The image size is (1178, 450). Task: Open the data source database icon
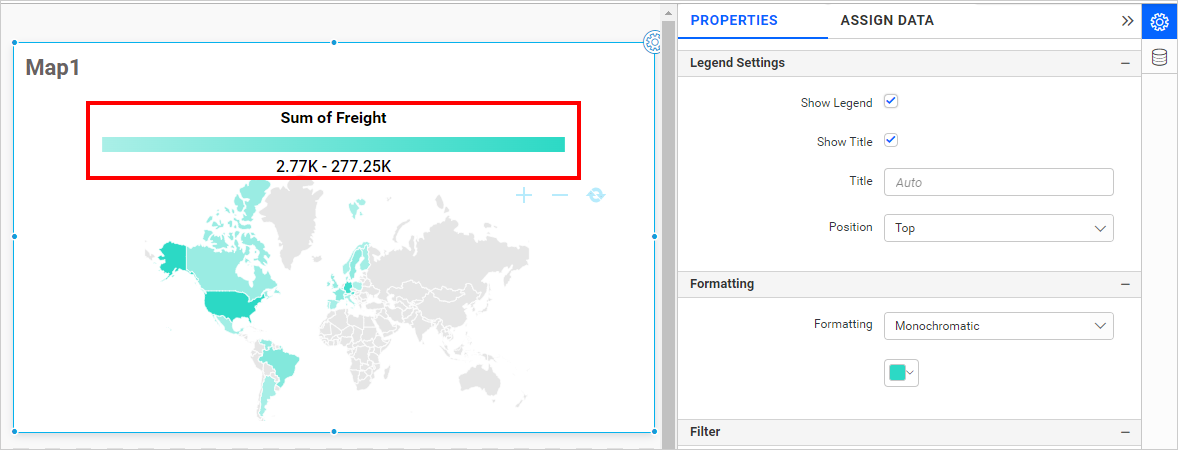point(1159,57)
